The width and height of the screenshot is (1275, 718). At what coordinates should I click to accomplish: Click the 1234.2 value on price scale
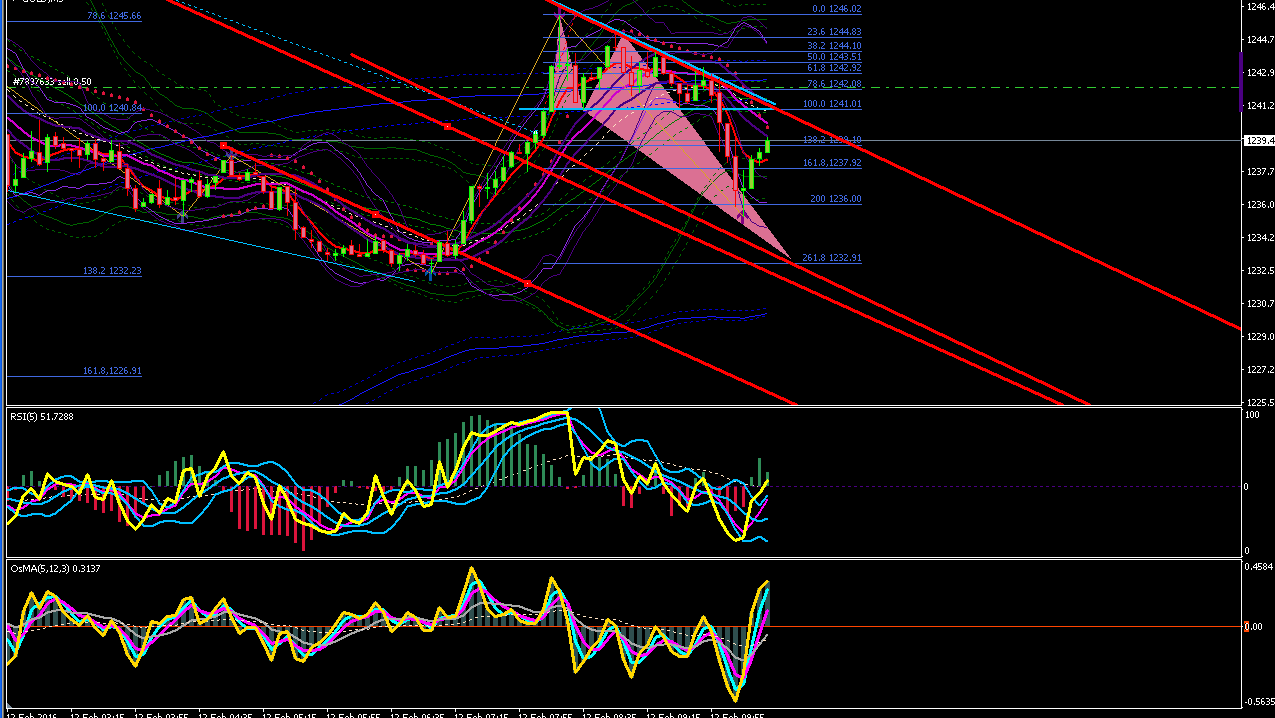(1260, 238)
